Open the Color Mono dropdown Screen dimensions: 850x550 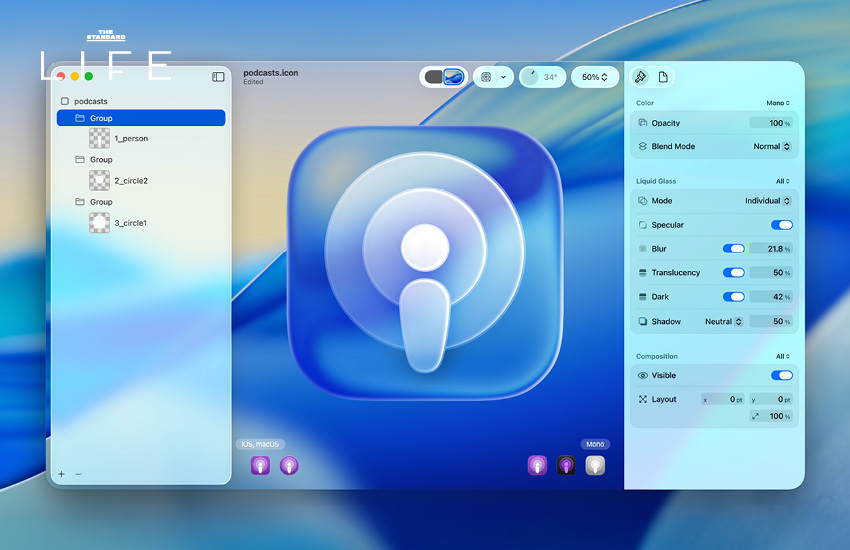[x=778, y=103]
